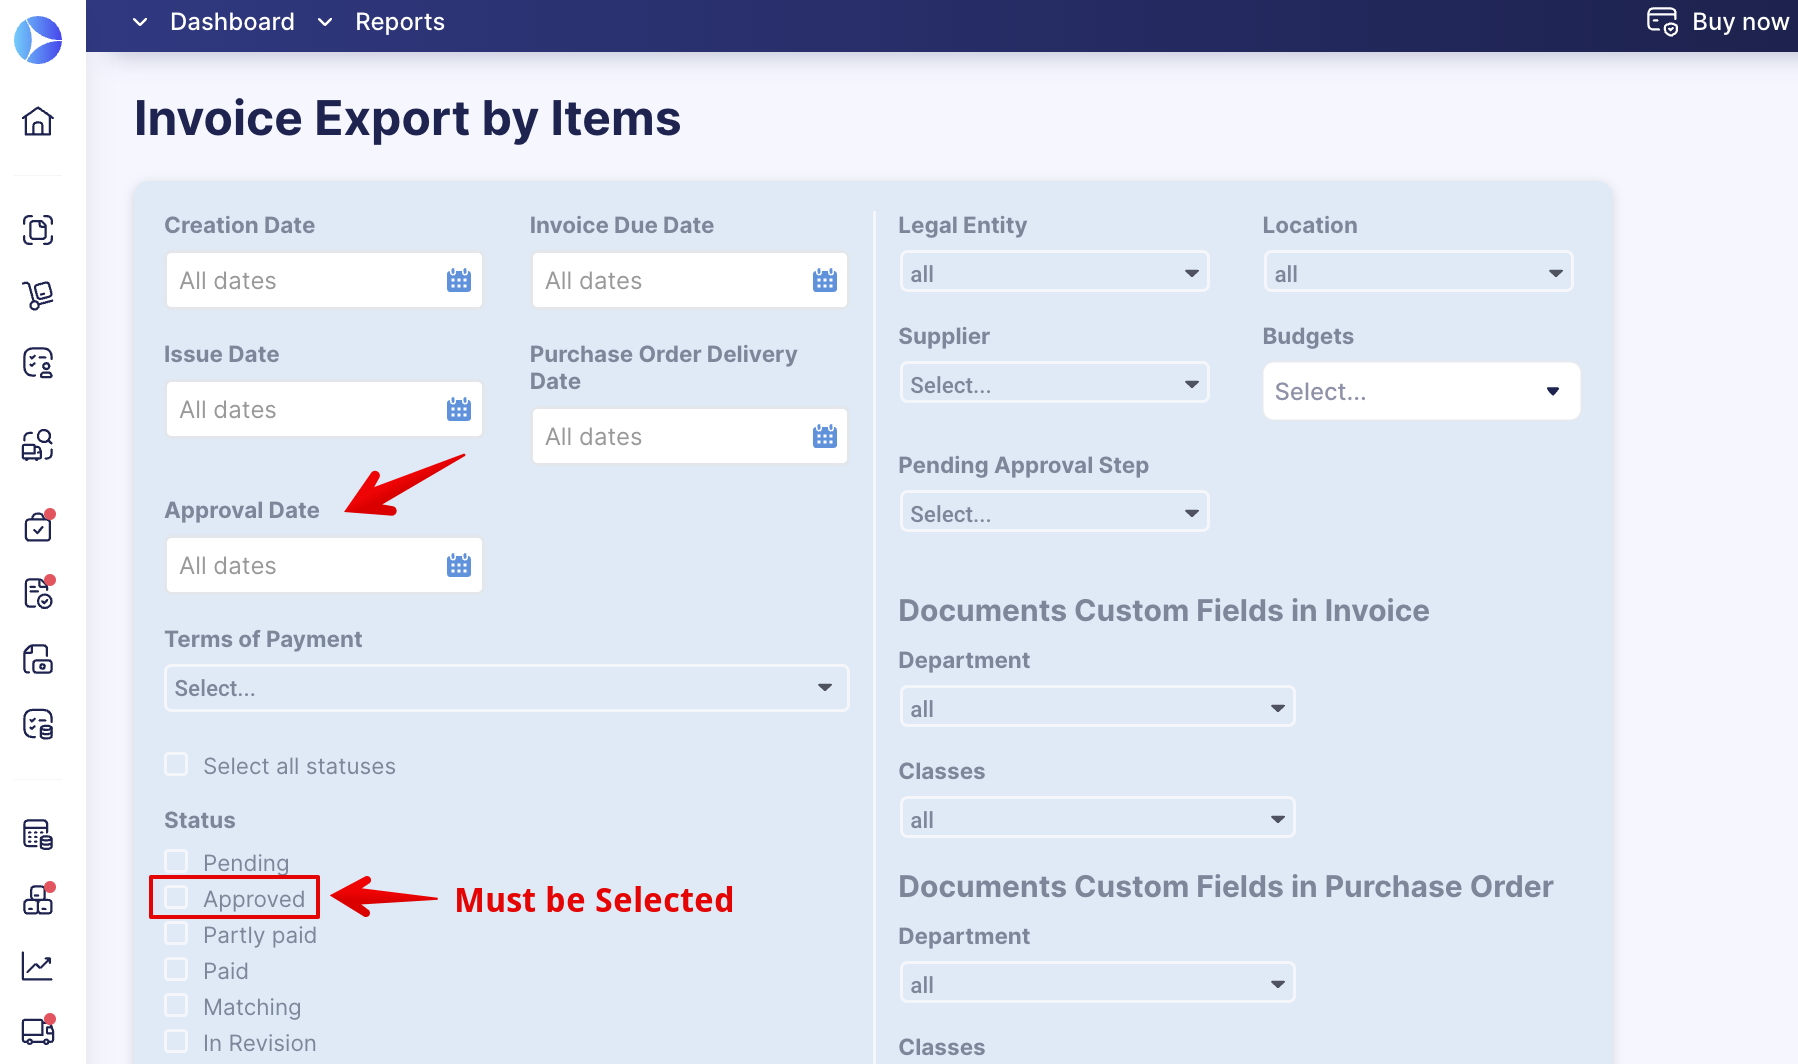
Task: Open the document payment sidebar icon
Action: pos(38,659)
